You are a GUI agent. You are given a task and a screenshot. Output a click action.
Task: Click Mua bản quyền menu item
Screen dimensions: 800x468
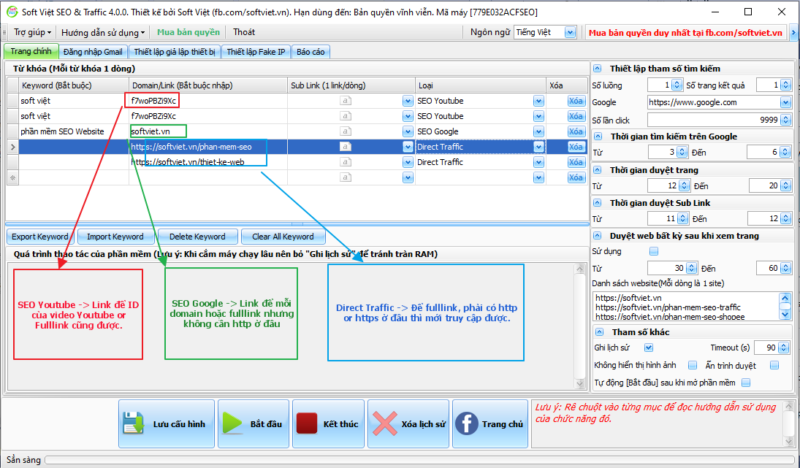(x=188, y=32)
